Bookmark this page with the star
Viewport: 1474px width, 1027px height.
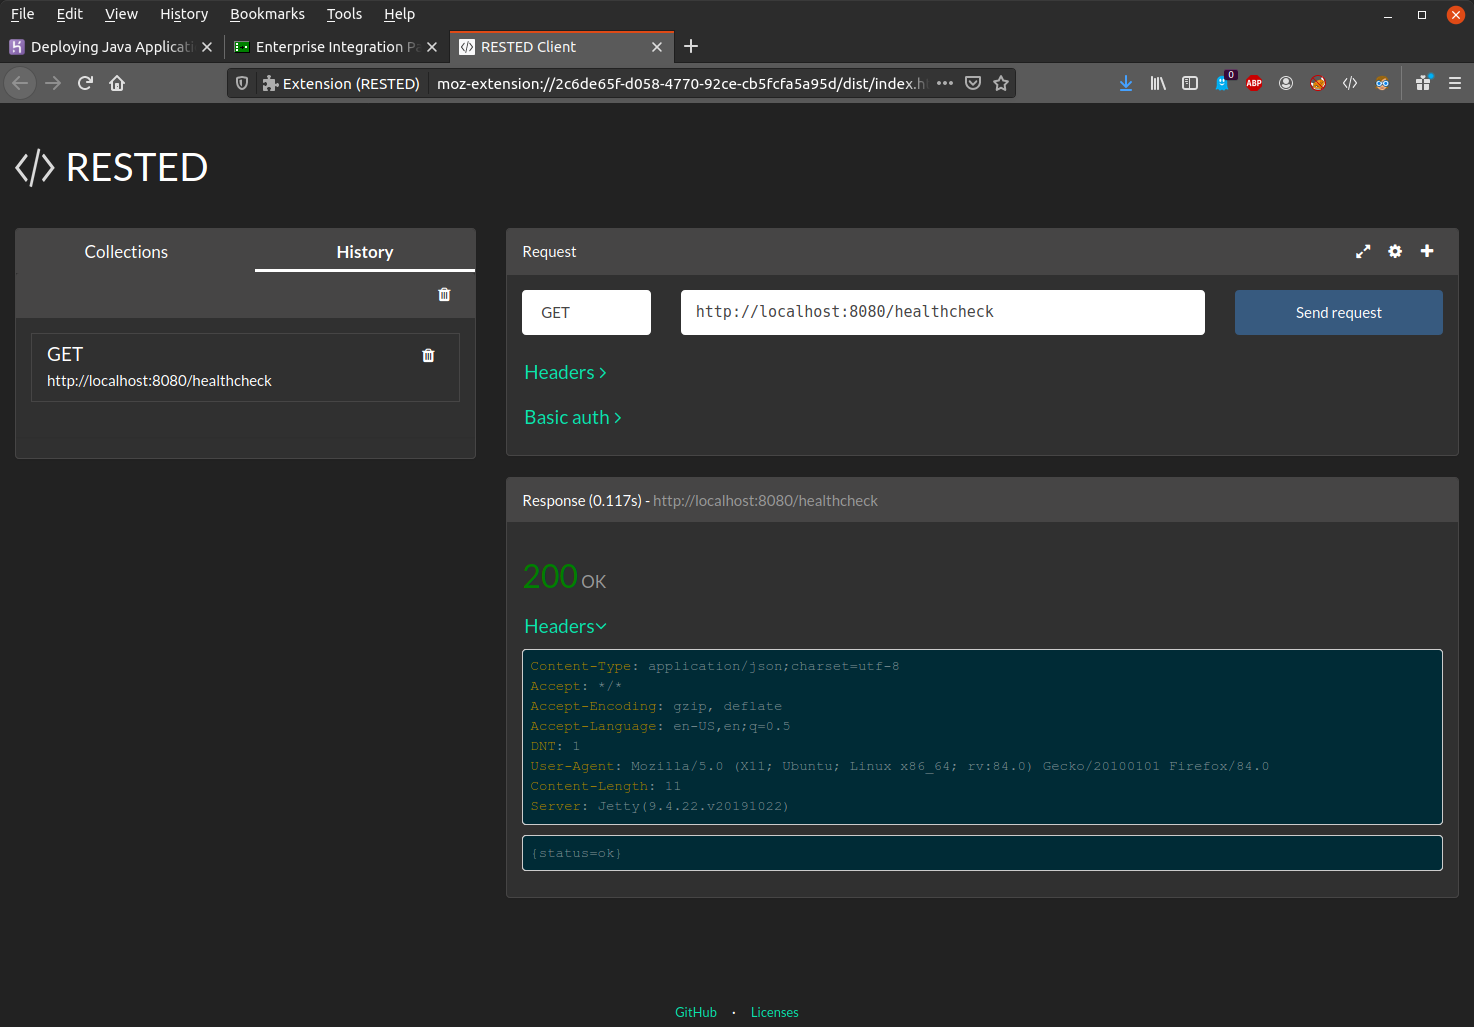(1001, 83)
